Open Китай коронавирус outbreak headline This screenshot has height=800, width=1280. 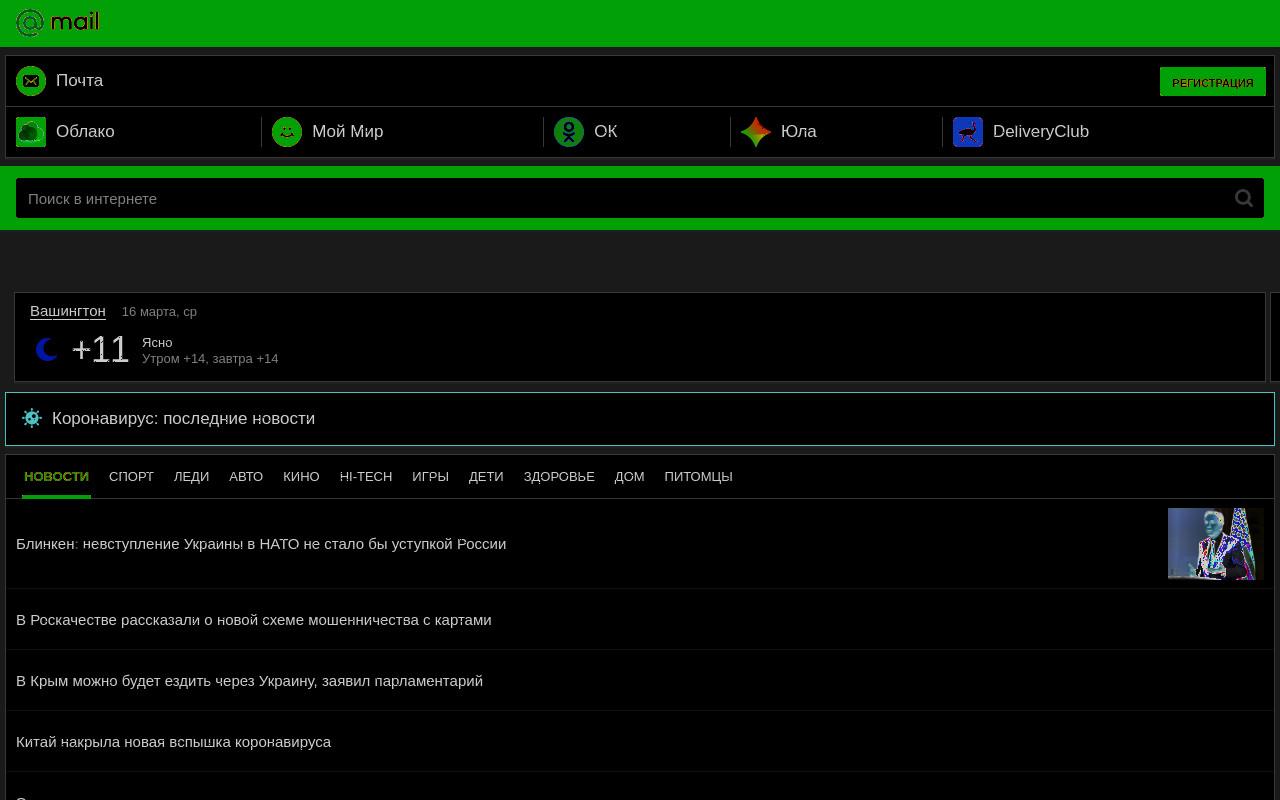coord(173,742)
